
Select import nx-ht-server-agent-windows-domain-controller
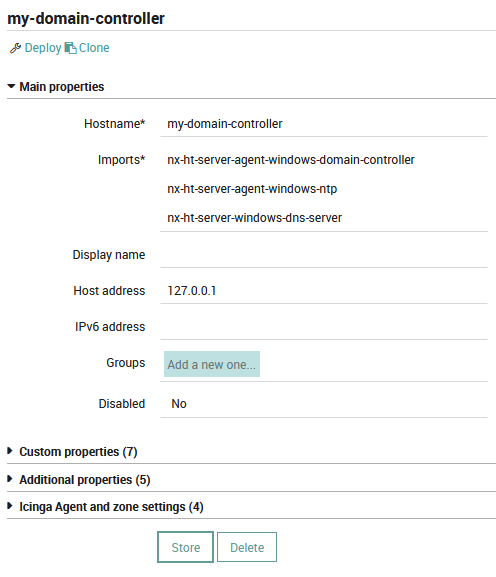pos(291,160)
